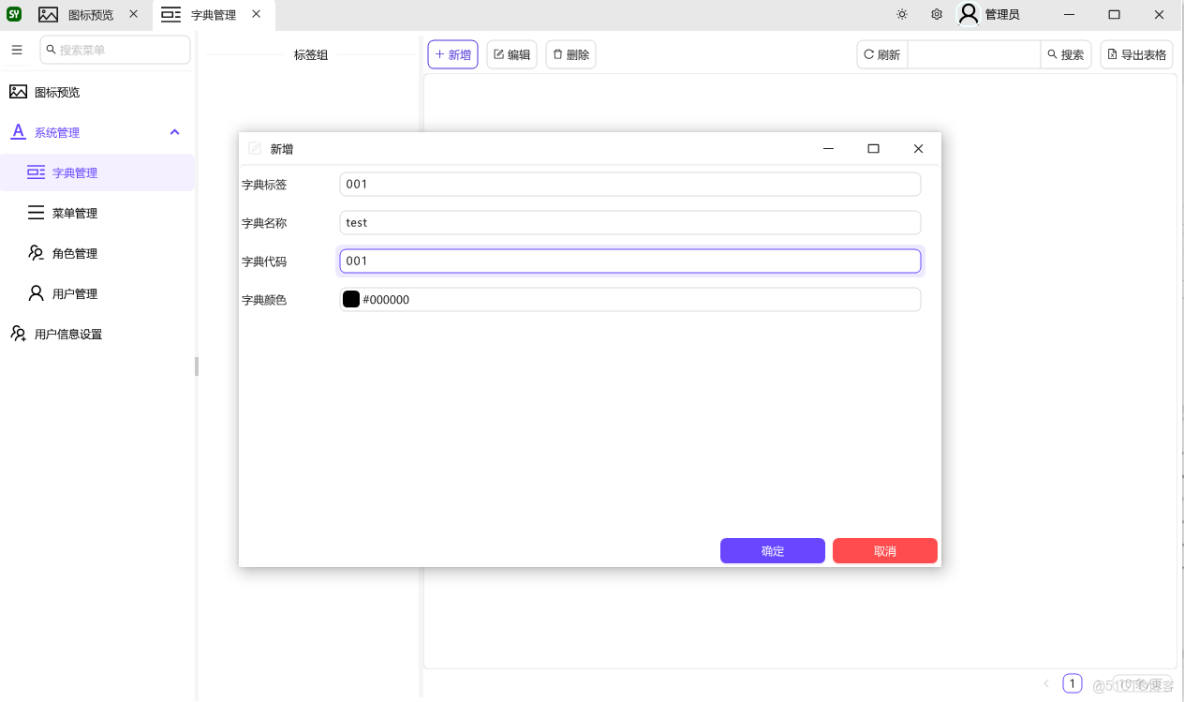Image resolution: width=1184 pixels, height=702 pixels.
Task: Open settings via the gear icon
Action: click(936, 14)
